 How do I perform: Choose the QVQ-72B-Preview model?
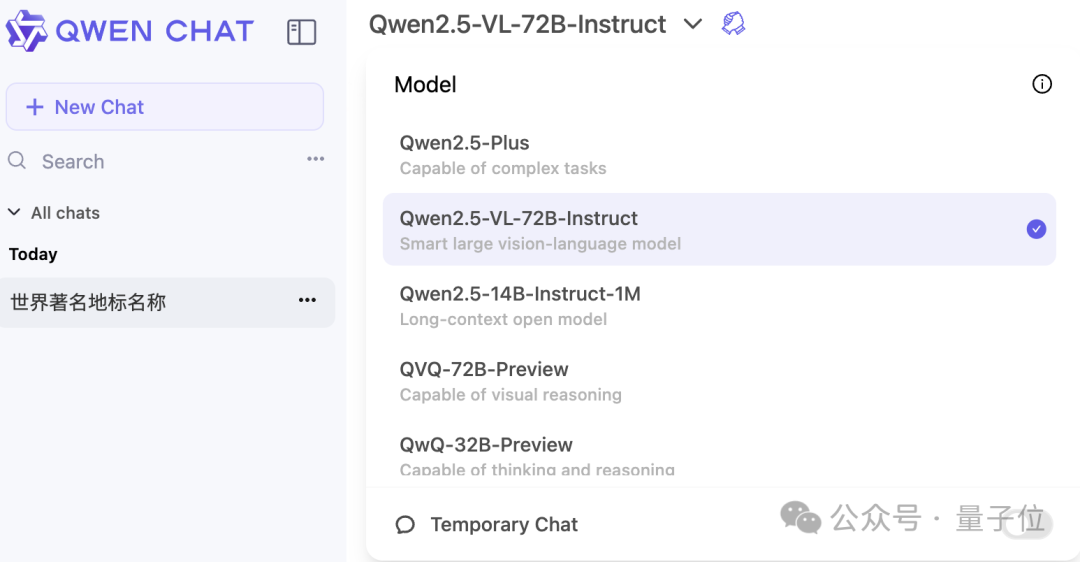click(719, 381)
